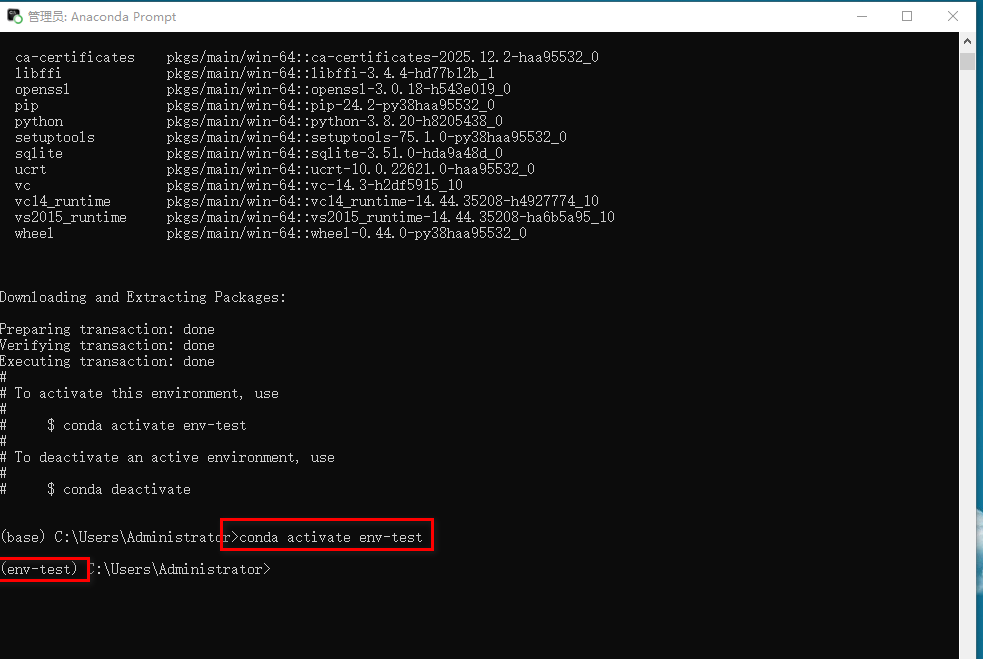Click the libffi package name
Viewport: 983px width, 659px height.
point(38,73)
